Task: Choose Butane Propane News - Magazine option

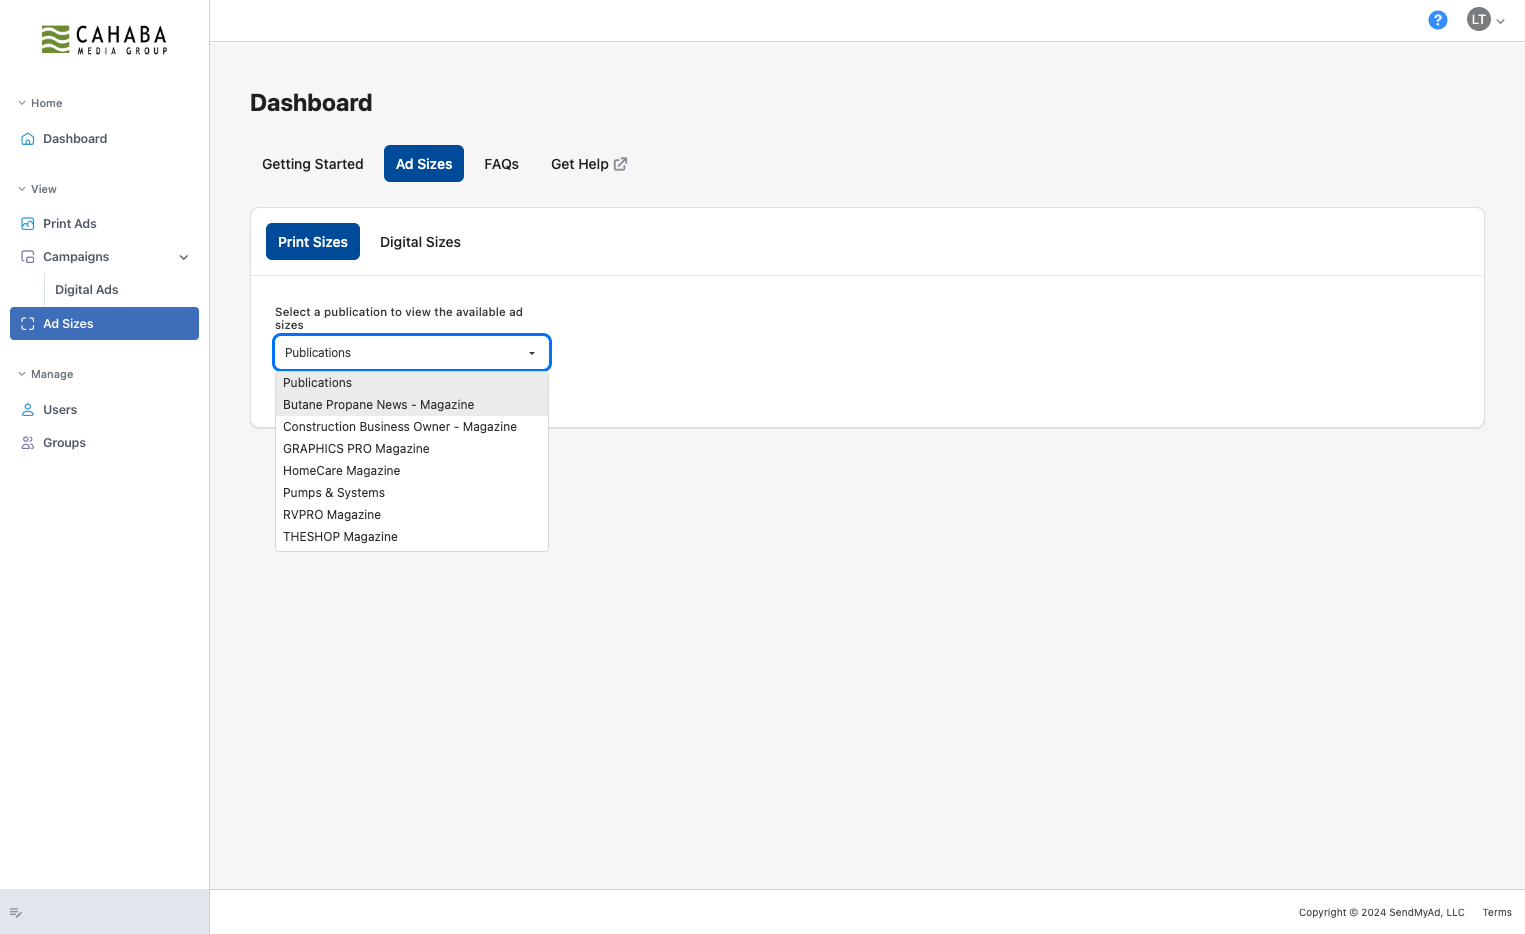Action: click(x=412, y=405)
